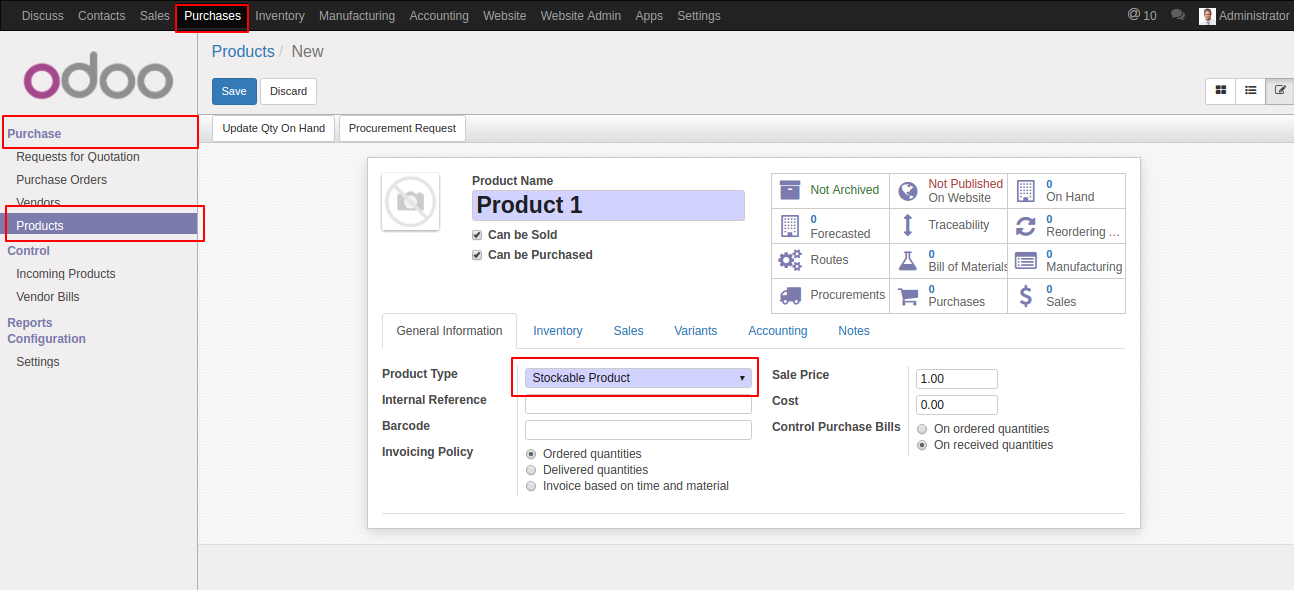
Task: Open Purchases cart icon
Action: tap(908, 296)
